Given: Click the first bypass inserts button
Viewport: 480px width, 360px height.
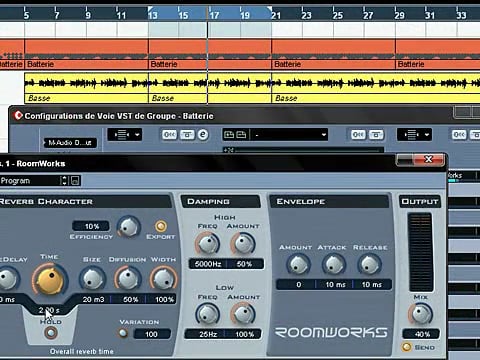Looking at the screenshot, I should (x=169, y=135).
